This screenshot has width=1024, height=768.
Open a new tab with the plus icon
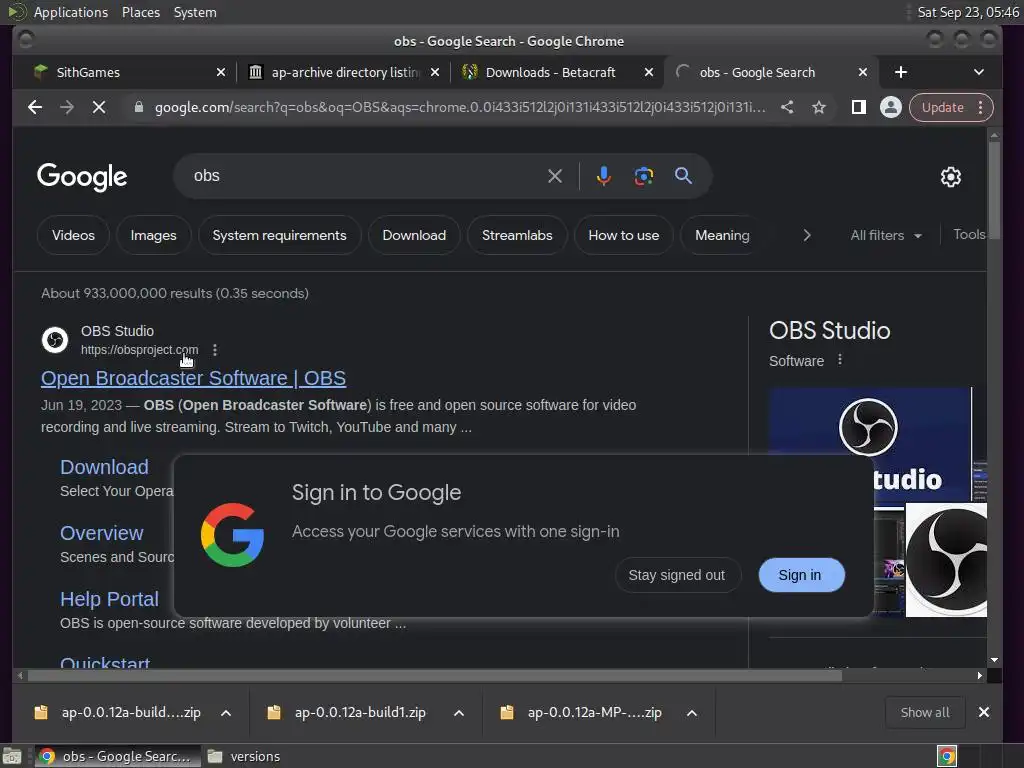tap(901, 72)
